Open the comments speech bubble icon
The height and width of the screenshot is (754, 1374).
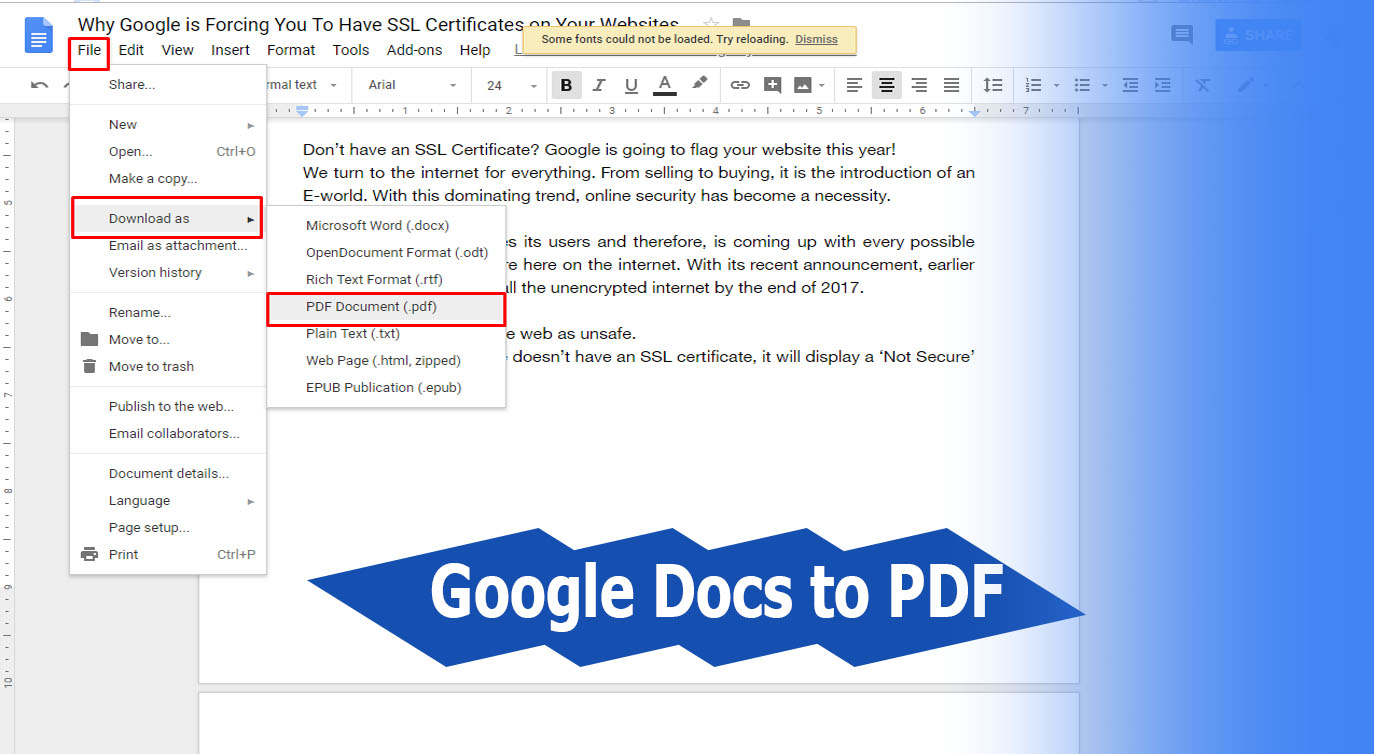[1182, 35]
